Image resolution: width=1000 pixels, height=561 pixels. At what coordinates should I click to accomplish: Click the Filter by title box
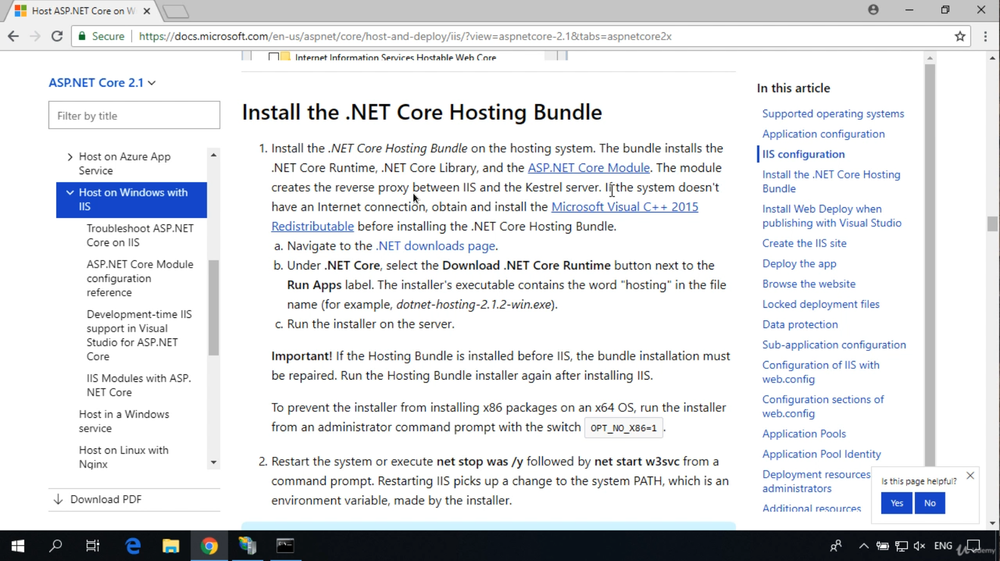[134, 115]
